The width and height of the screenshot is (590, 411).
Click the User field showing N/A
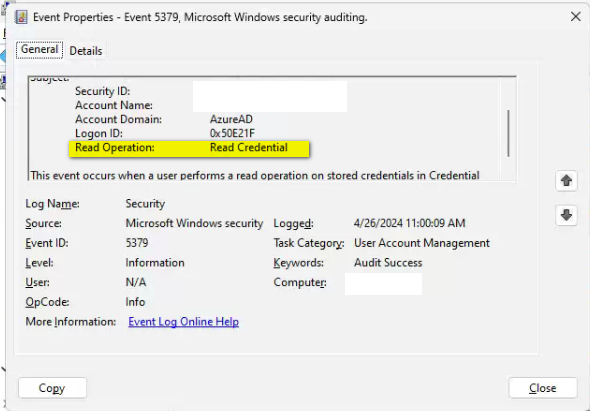136,282
